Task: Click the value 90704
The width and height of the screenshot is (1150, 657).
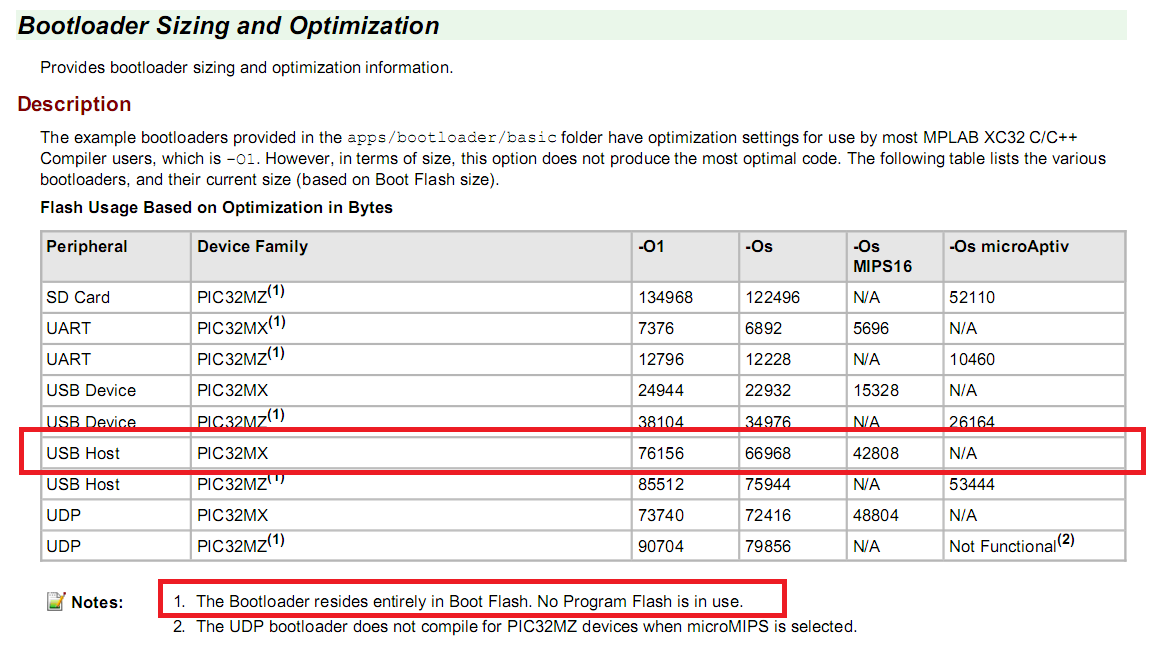Action: tap(661, 546)
